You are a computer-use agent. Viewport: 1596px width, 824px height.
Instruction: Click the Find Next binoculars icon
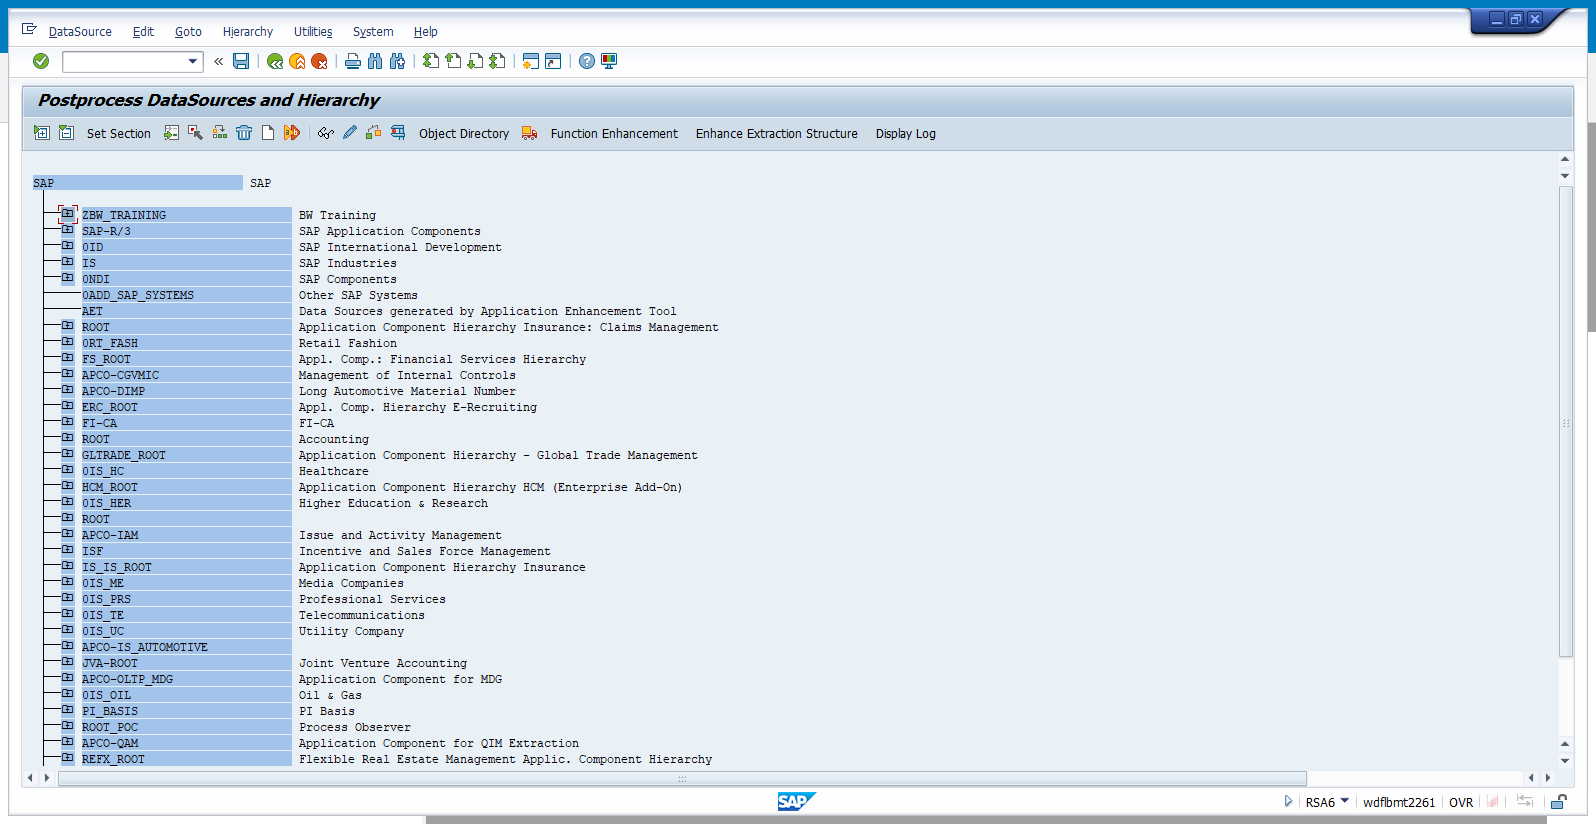click(x=397, y=61)
